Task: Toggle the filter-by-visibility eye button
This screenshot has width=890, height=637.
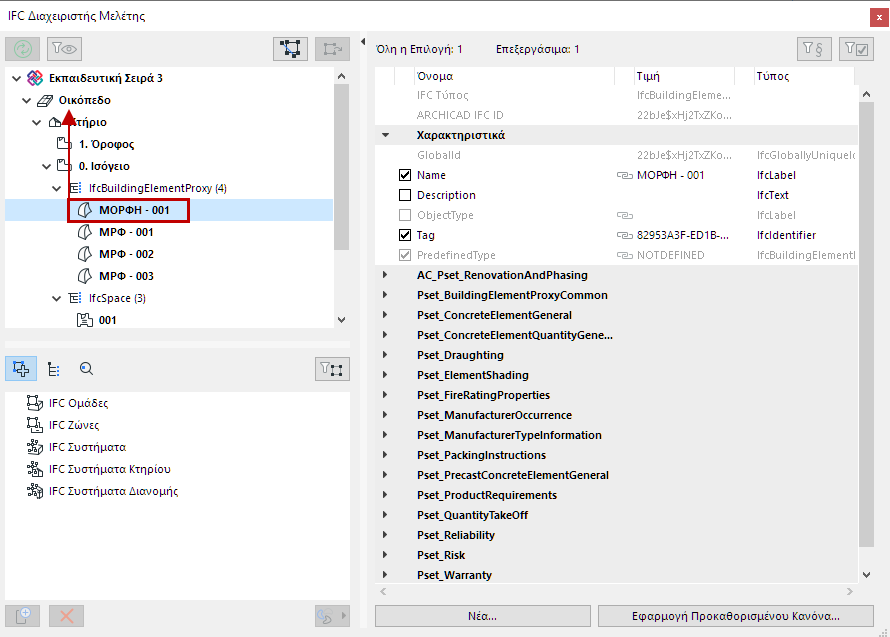Action: pyautogui.click(x=64, y=48)
